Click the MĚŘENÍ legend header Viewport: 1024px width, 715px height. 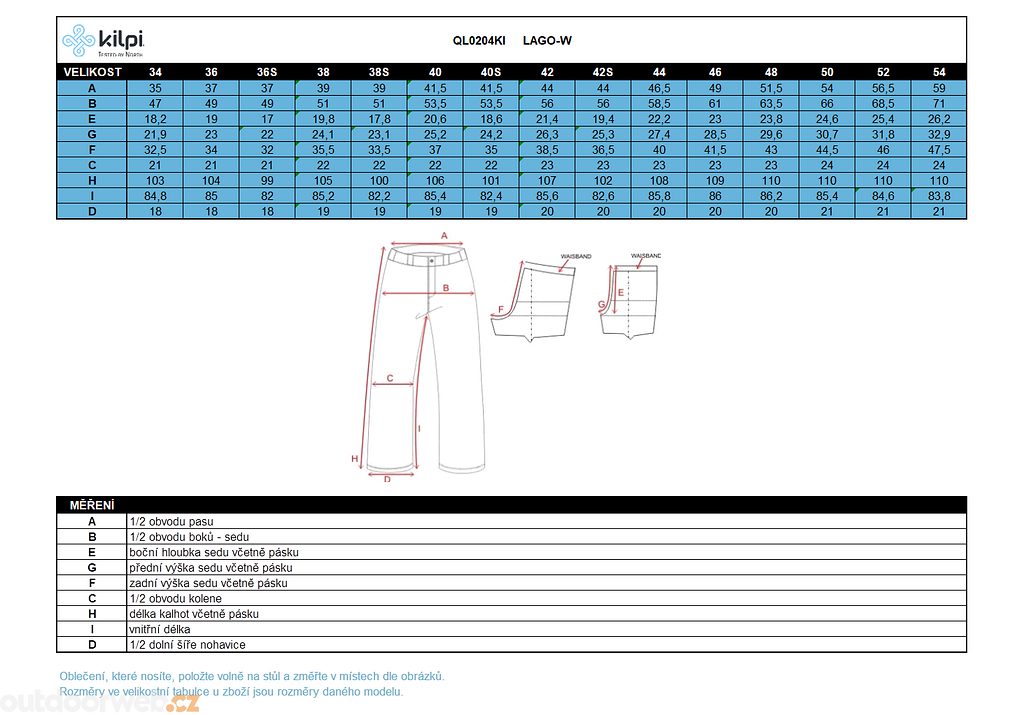point(92,505)
